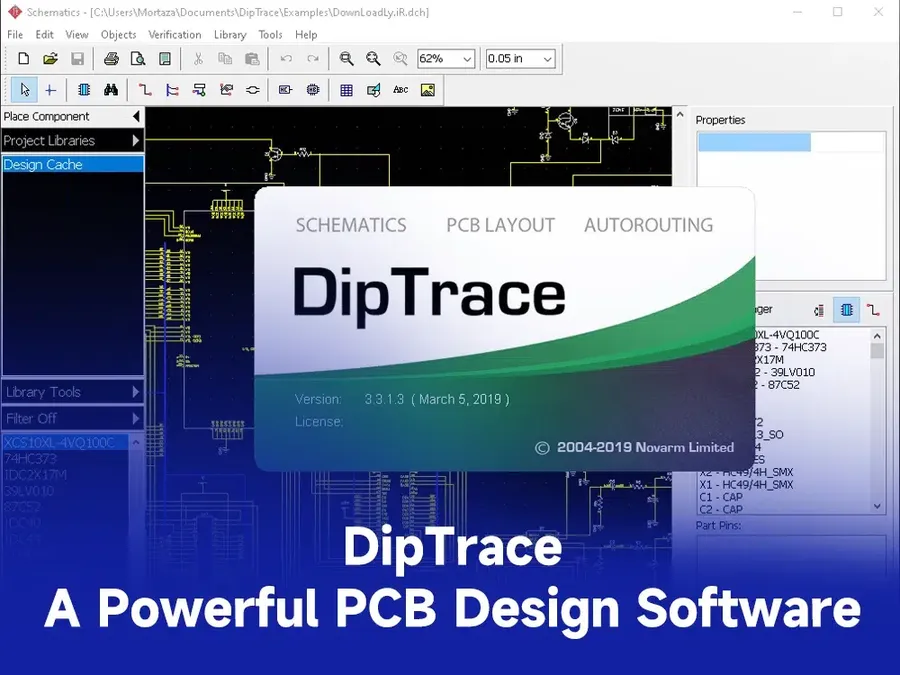Screen dimensions: 900x675
Task: Click the place component chip icon
Action: [84, 90]
